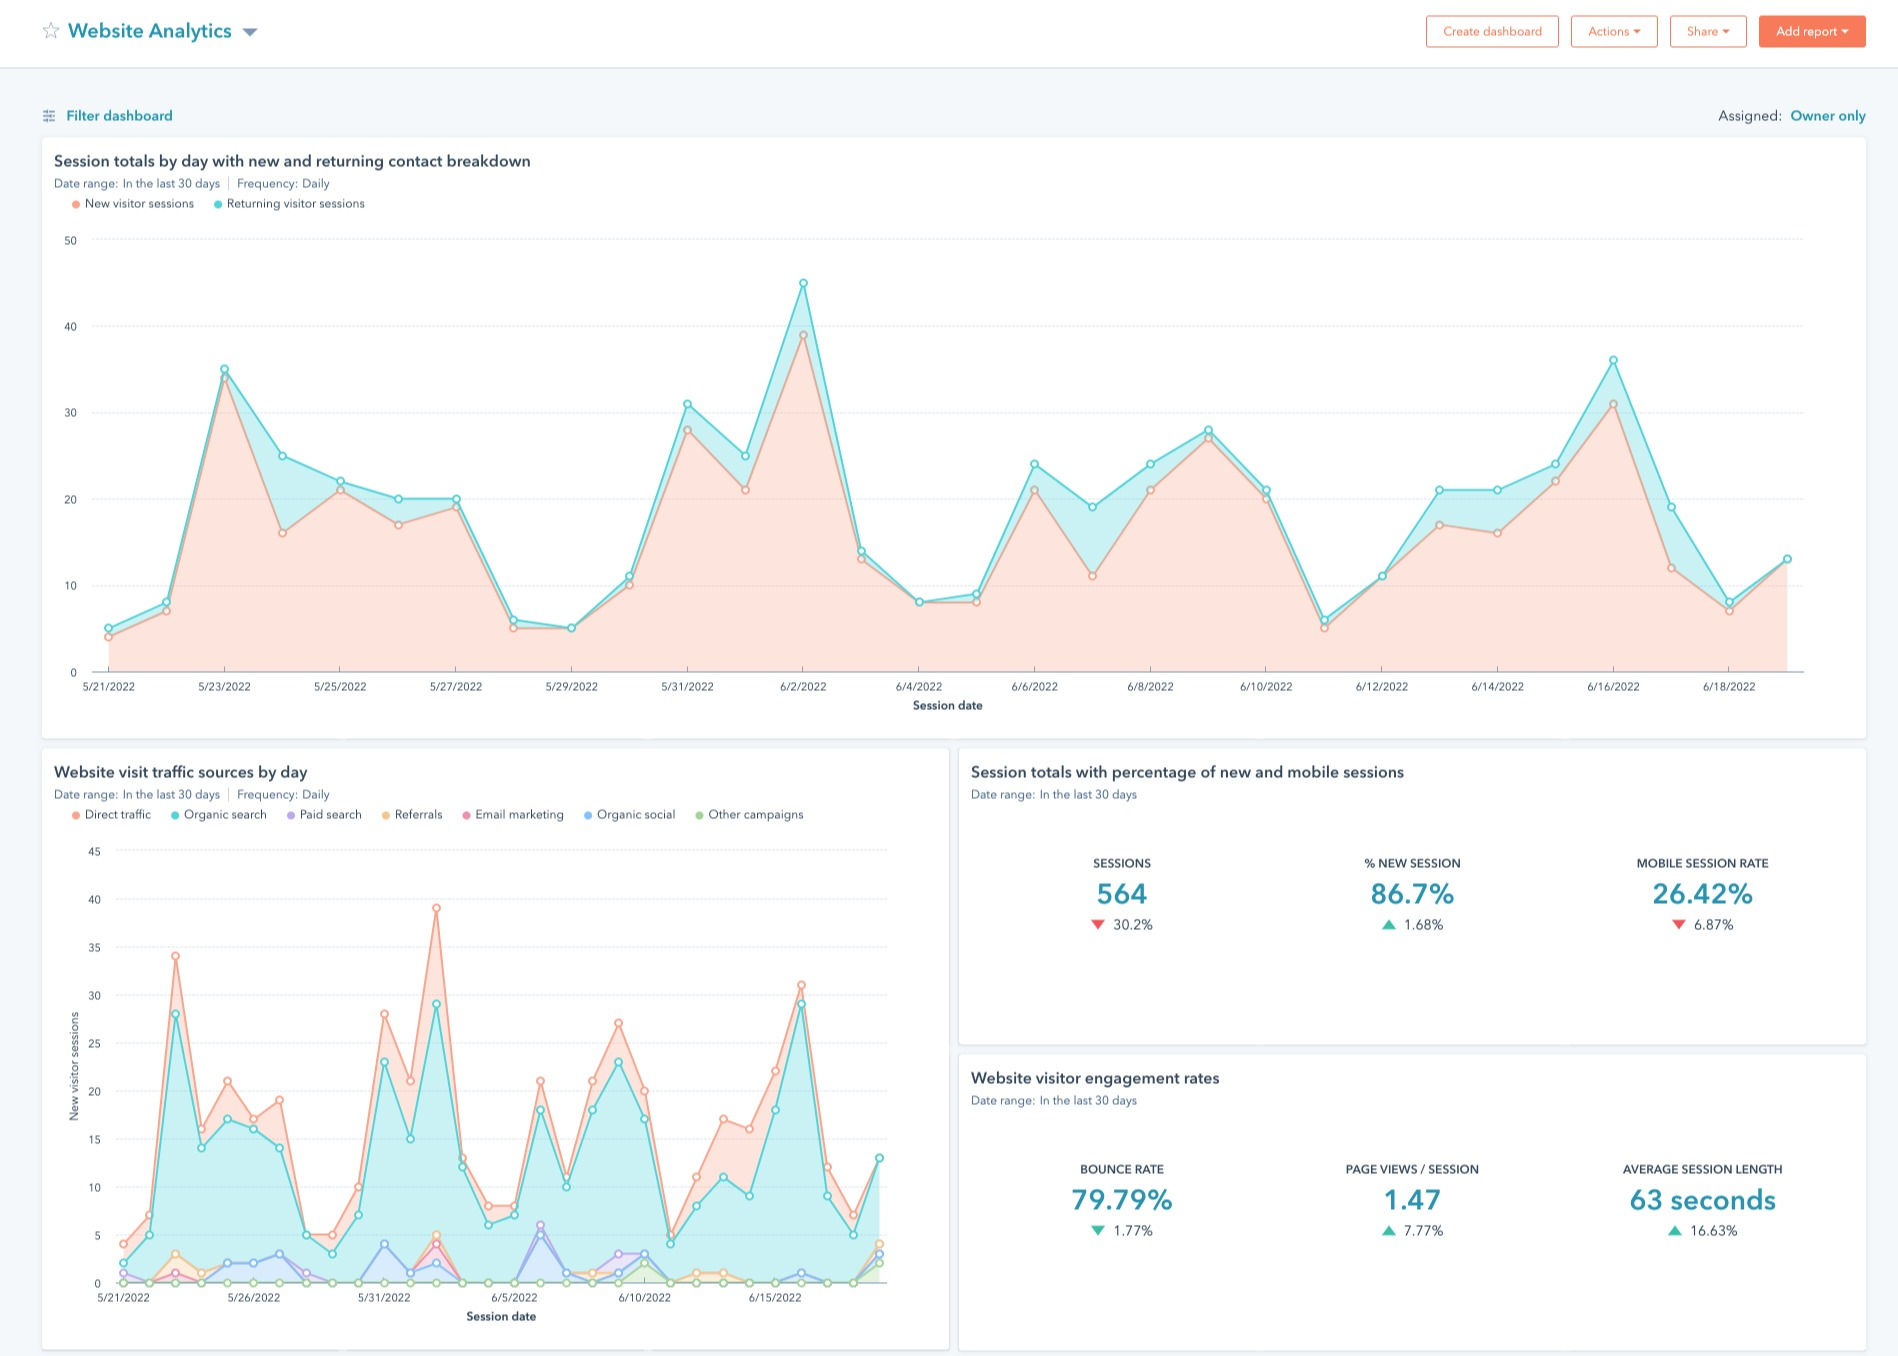The image size is (1898, 1356).
Task: Click the 63 seconds average session length
Action: [x=1702, y=1200]
